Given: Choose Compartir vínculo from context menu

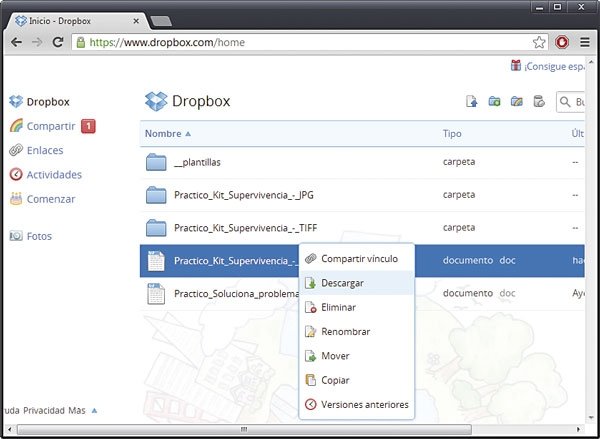Looking at the screenshot, I should click(357, 259).
